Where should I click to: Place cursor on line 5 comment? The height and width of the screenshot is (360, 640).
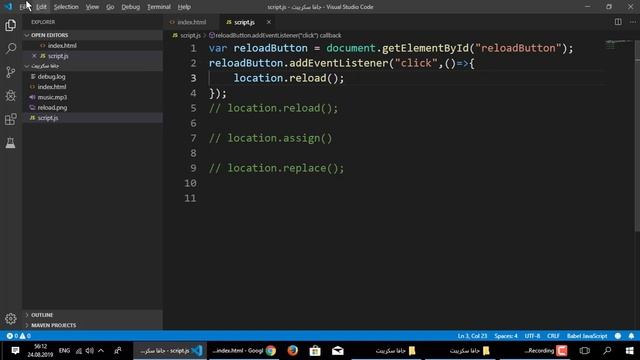273,108
